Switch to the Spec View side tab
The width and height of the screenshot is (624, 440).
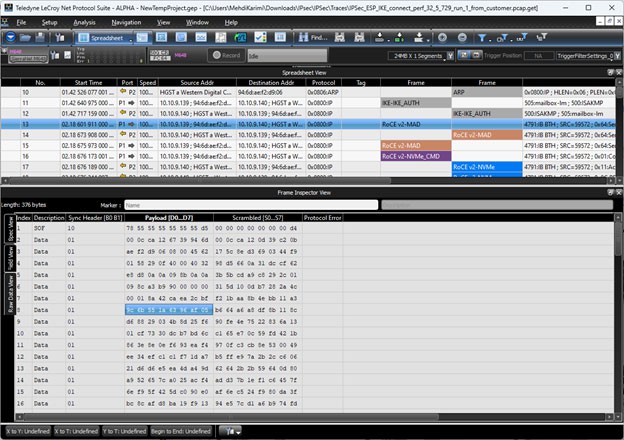pos(10,229)
